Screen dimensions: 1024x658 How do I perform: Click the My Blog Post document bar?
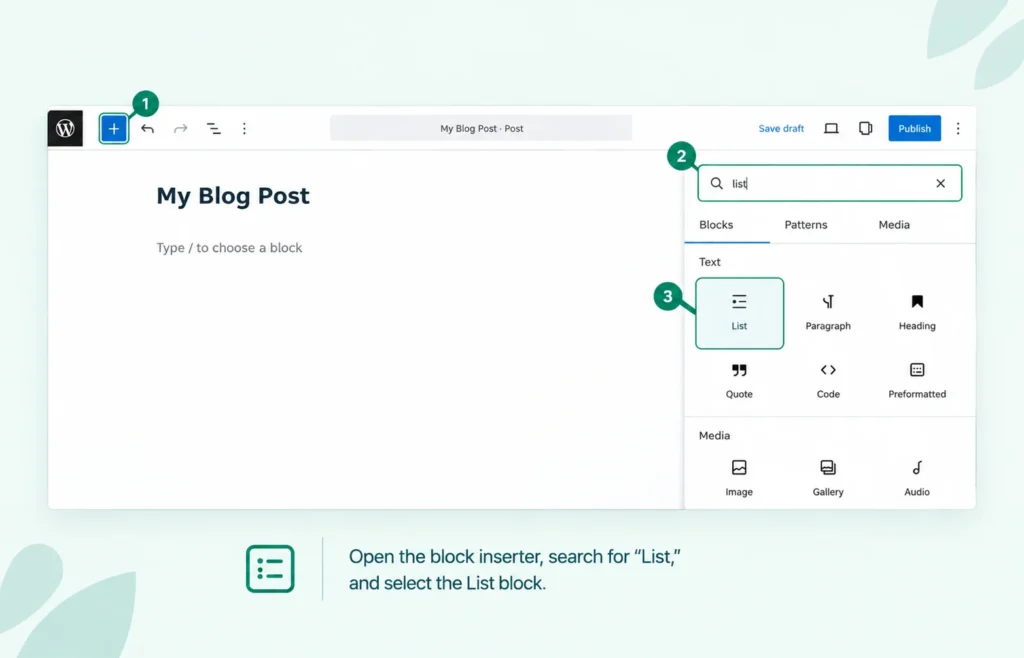pyautogui.click(x=481, y=129)
